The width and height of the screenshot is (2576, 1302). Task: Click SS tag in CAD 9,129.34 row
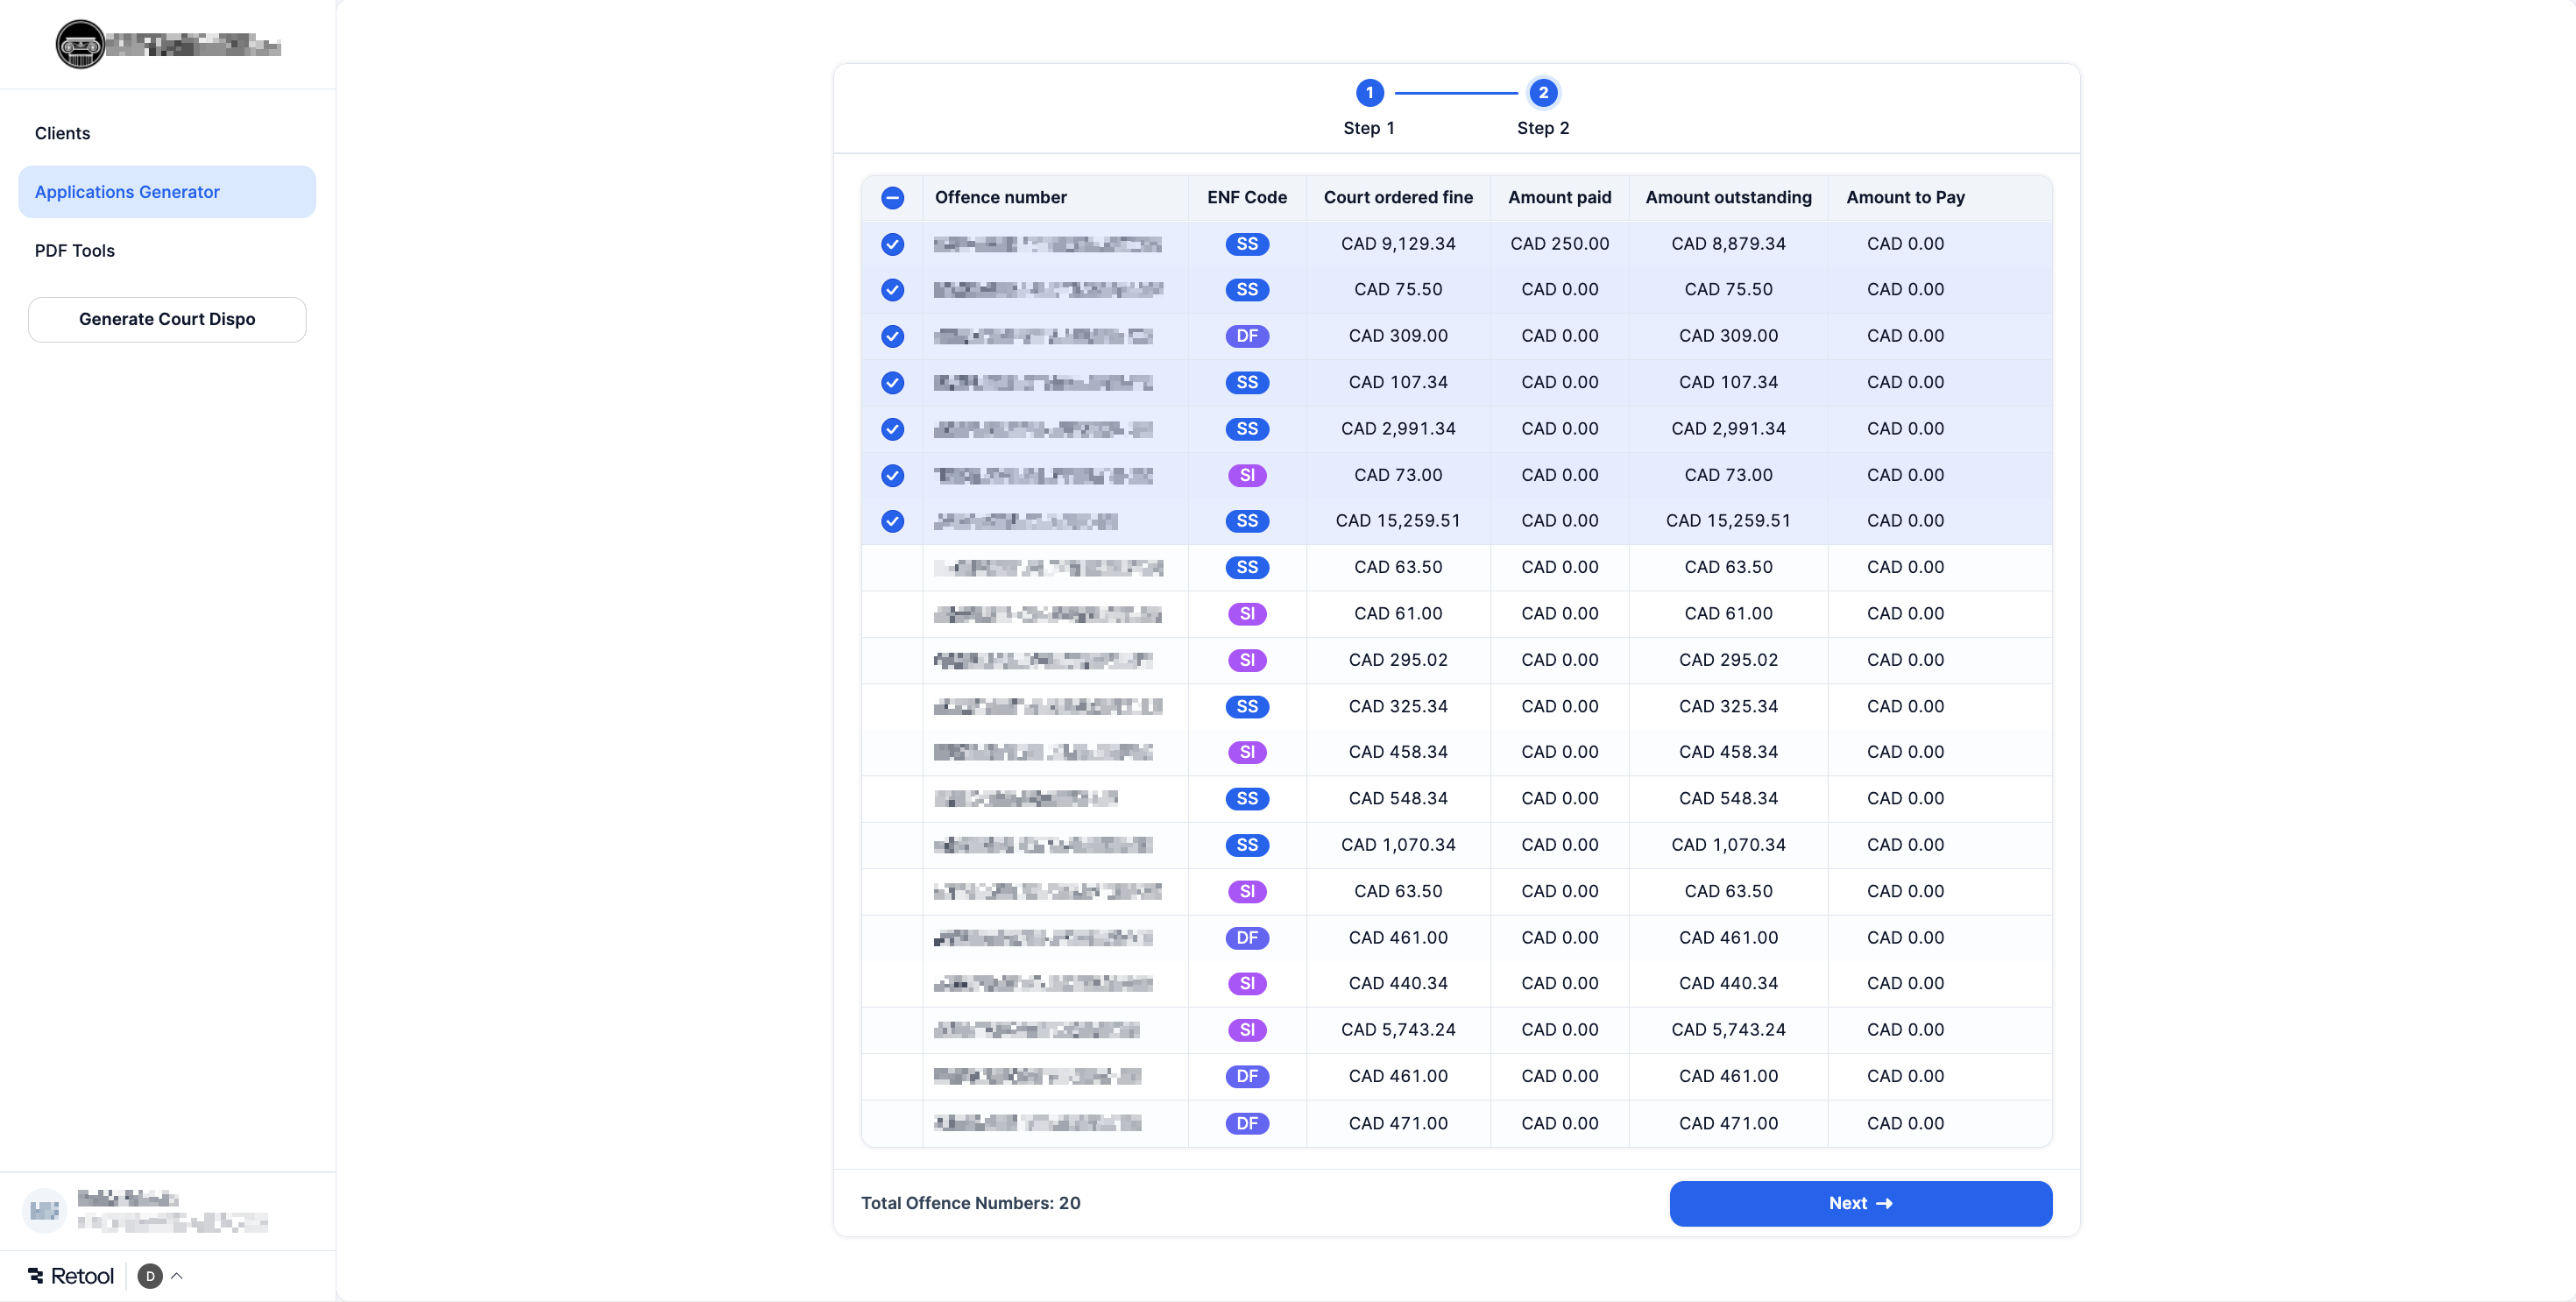(x=1247, y=244)
